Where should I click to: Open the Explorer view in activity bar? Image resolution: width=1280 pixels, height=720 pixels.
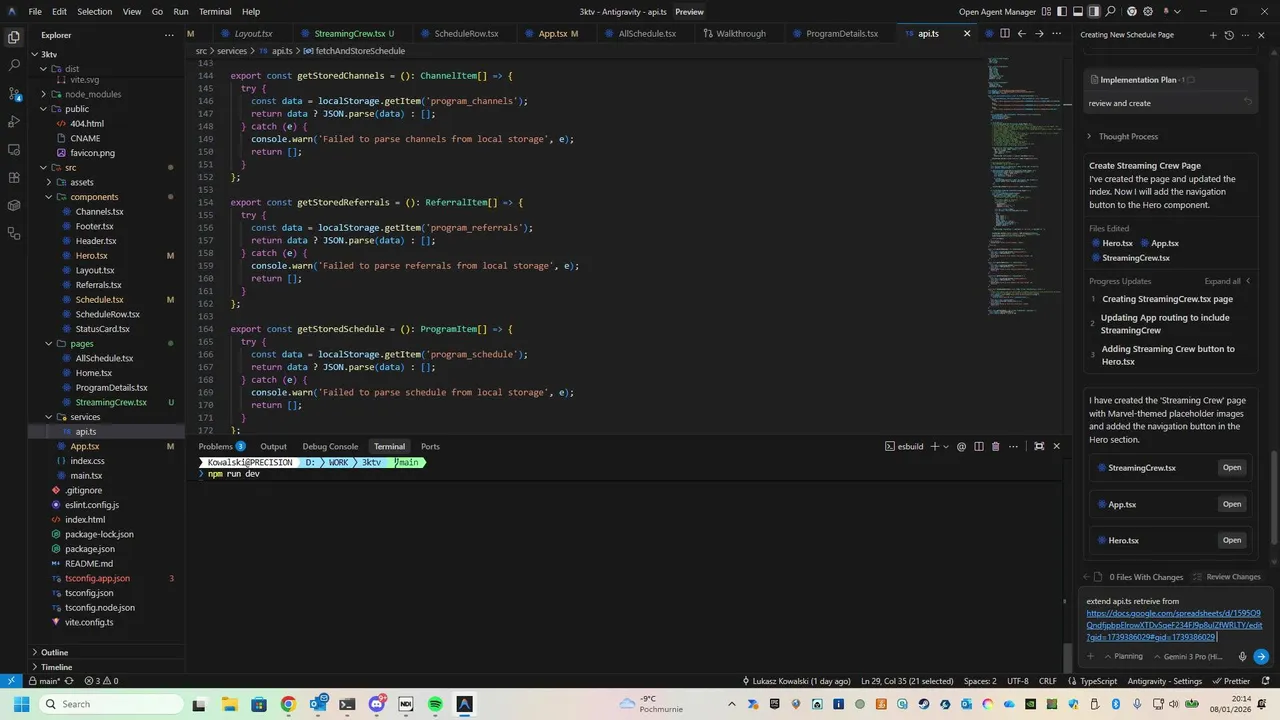pyautogui.click(x=14, y=37)
